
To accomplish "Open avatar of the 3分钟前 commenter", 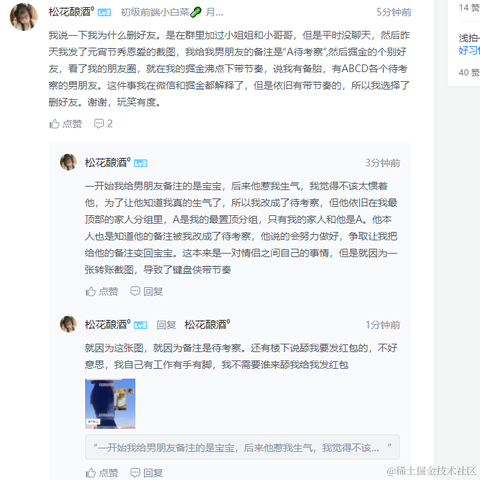I will pyautogui.click(x=68, y=162).
